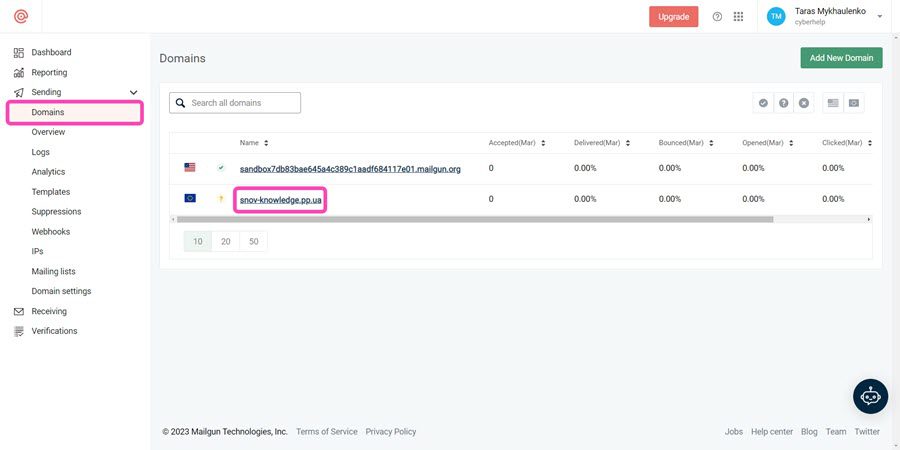This screenshot has height=450, width=900.
Task: Filter domains by EU region flag
Action: pyautogui.click(x=854, y=103)
